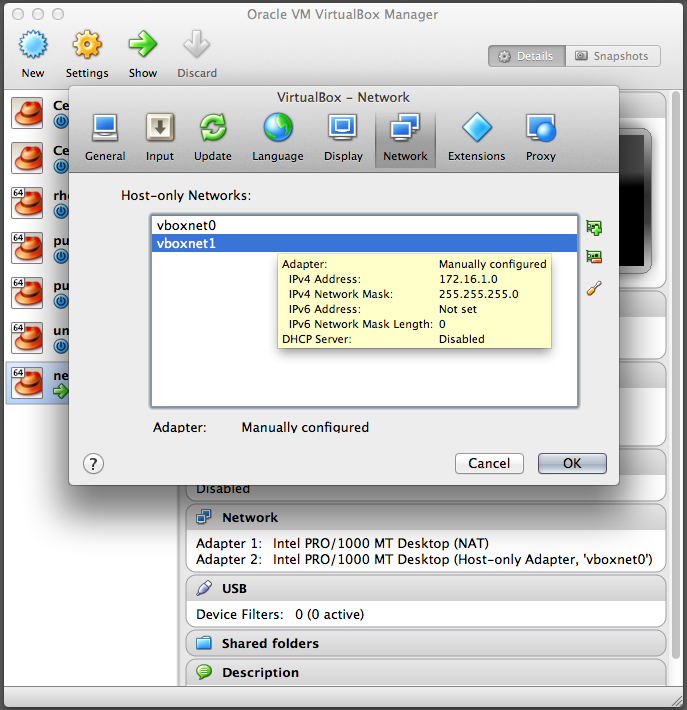Open Update preferences tab
This screenshot has width=687, height=710.
[213, 138]
